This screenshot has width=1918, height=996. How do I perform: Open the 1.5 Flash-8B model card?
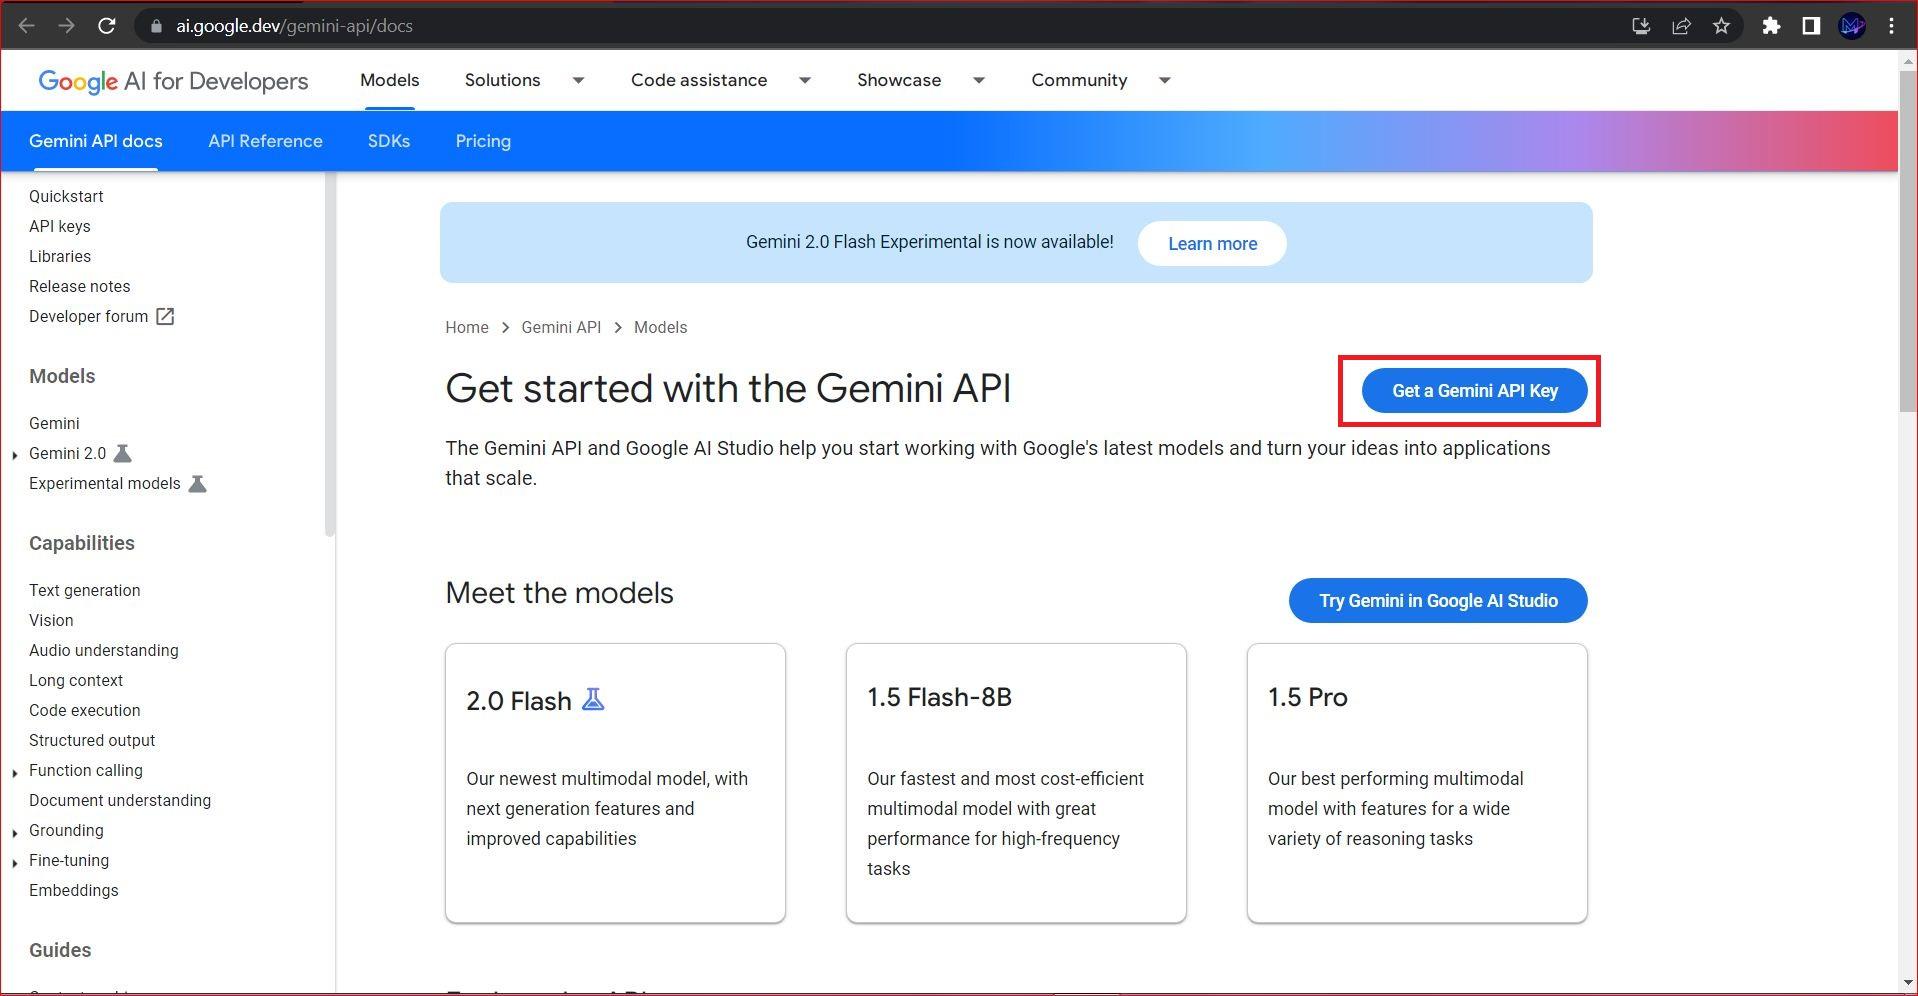point(1016,783)
